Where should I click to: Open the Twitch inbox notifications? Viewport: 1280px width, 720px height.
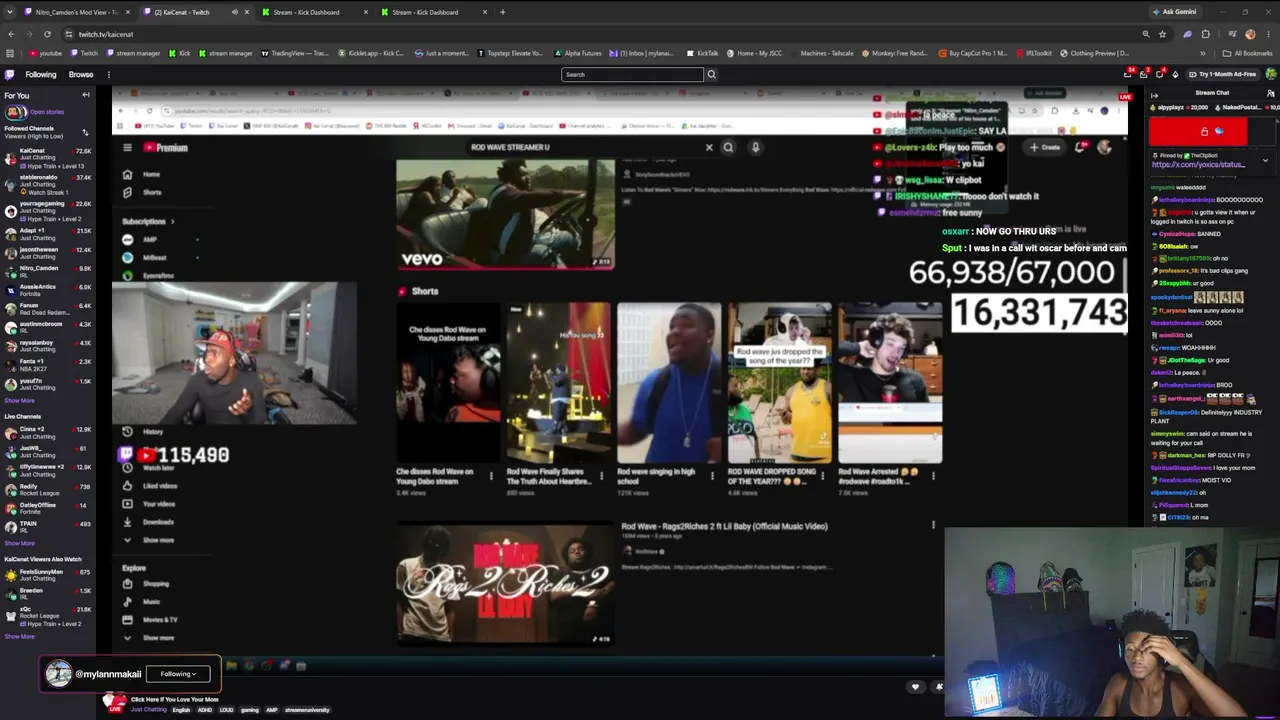point(1144,74)
